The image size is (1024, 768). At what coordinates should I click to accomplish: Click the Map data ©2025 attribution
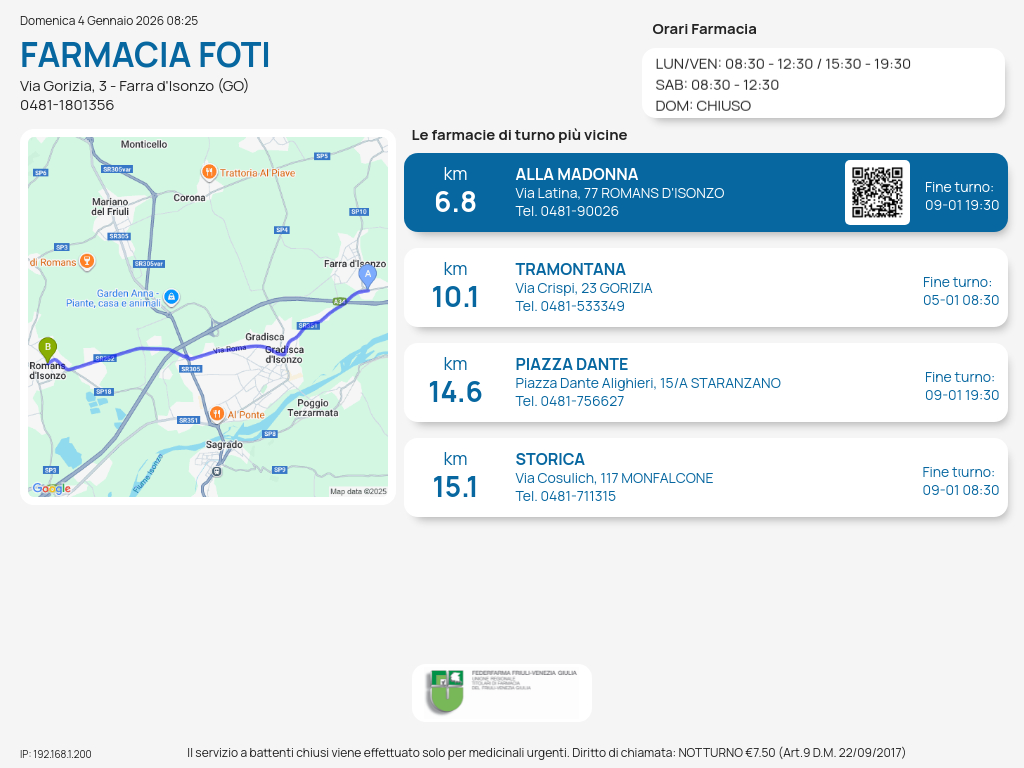[358, 491]
